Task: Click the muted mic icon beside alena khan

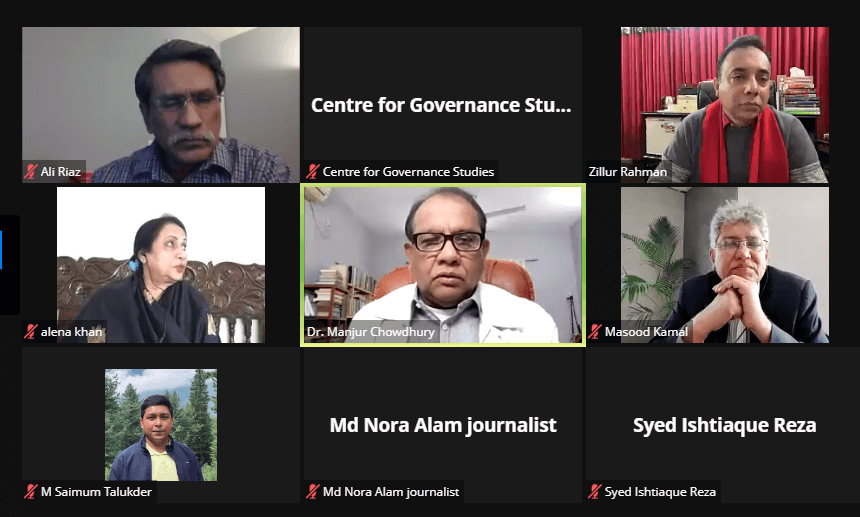Action: 31,332
